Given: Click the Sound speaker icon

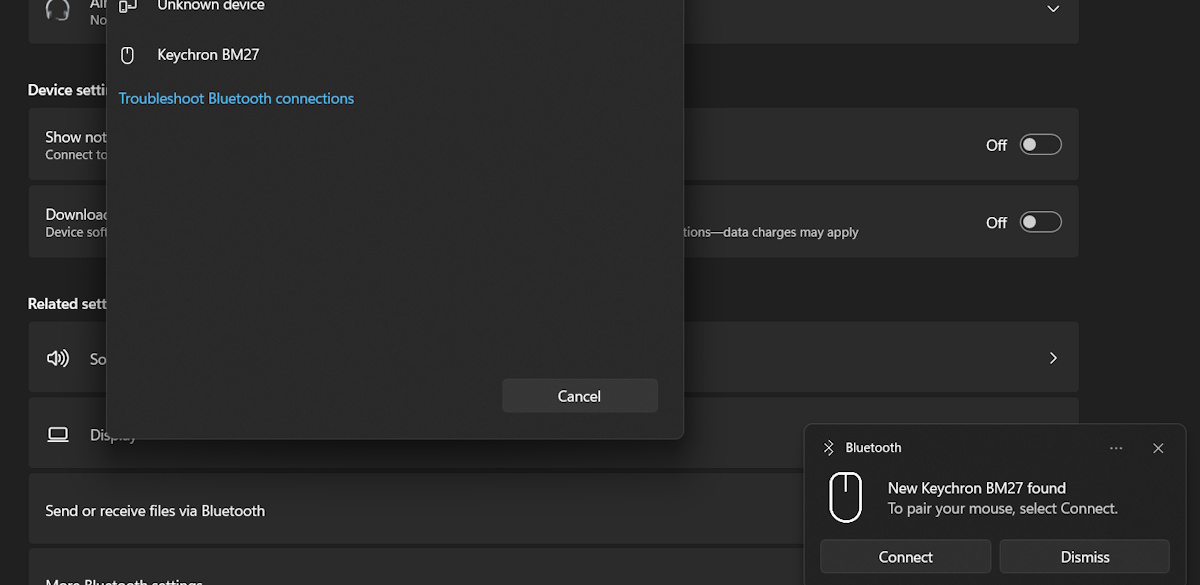Looking at the screenshot, I should point(58,358).
